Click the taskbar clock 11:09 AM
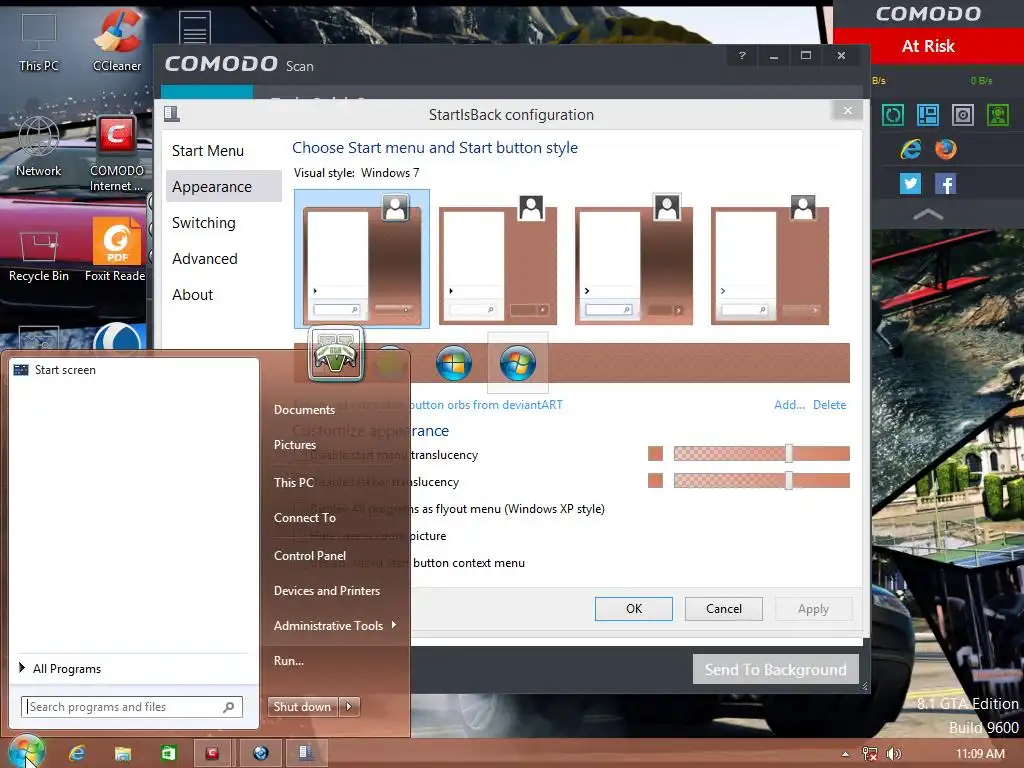 (980, 754)
